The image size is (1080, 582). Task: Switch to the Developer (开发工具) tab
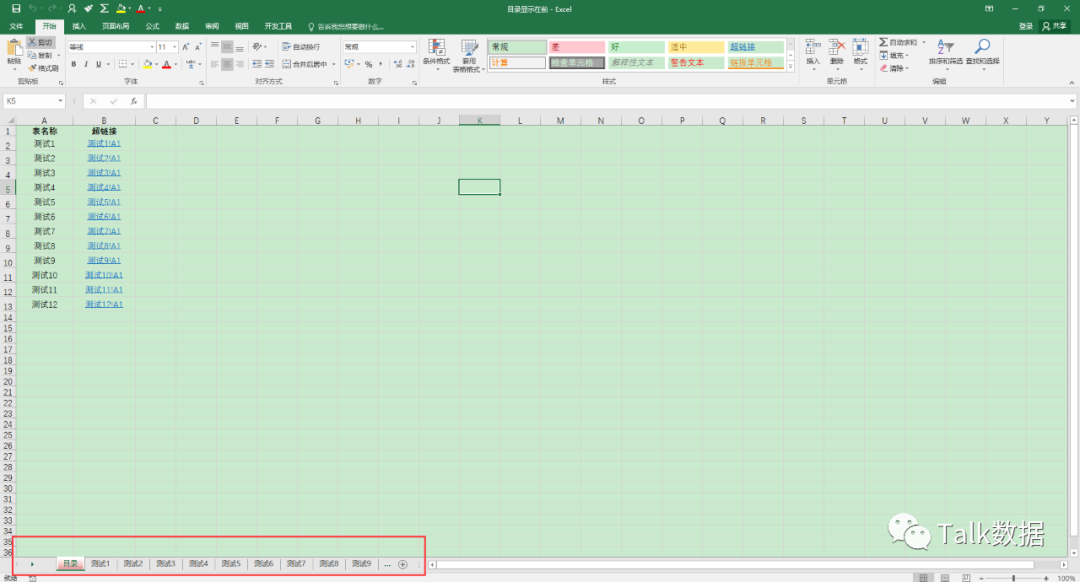pos(278,26)
